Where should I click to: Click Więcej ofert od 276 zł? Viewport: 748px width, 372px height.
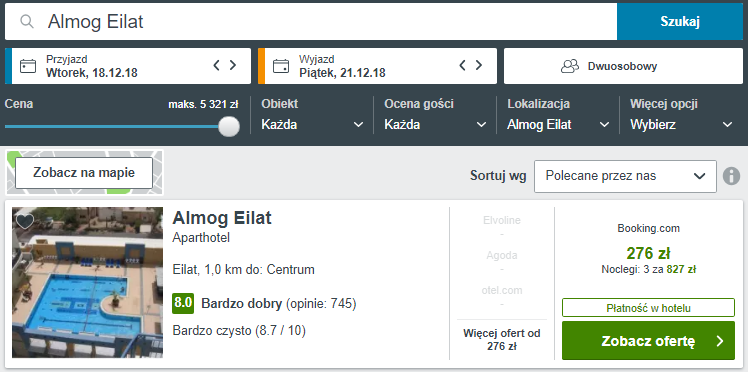tap(502, 340)
